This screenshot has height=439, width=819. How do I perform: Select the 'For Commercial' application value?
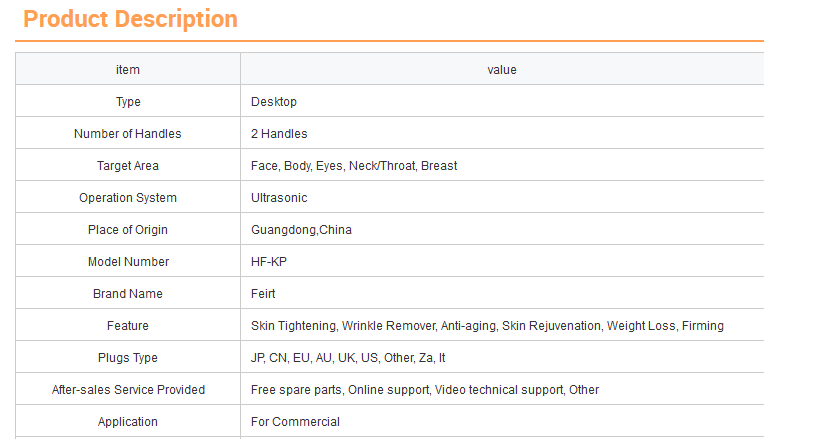tap(295, 422)
